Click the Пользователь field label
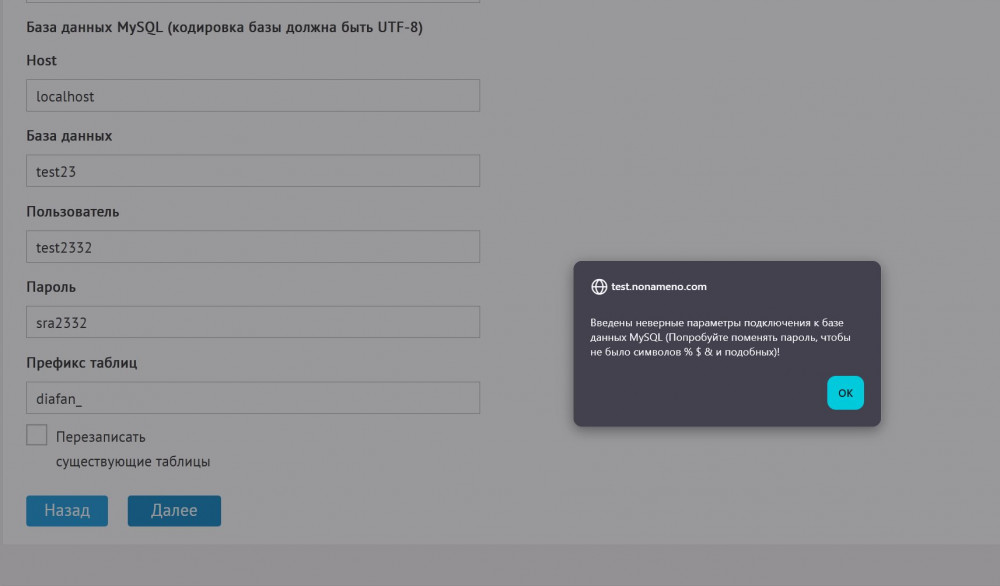This screenshot has width=1000, height=586. click(x=73, y=212)
